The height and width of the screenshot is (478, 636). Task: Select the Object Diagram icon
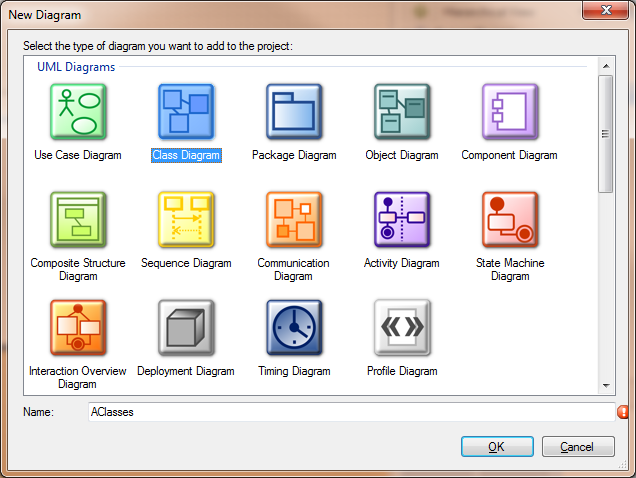tap(402, 112)
